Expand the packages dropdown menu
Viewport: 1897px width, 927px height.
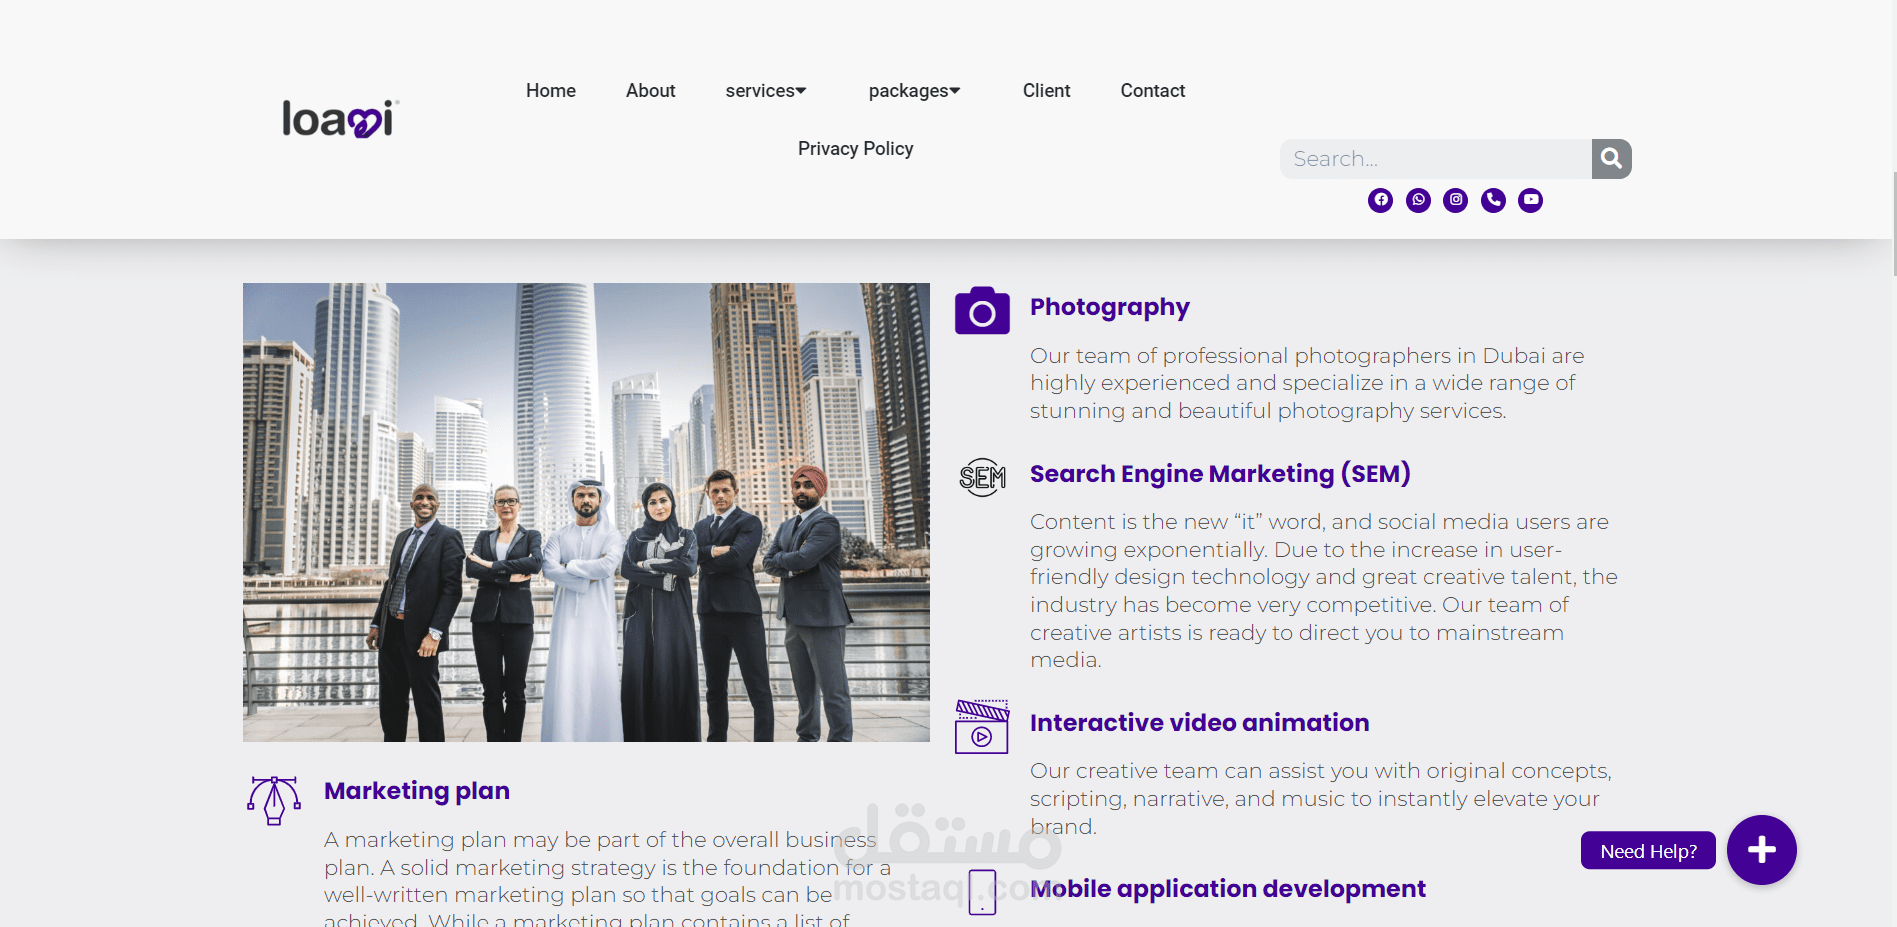914,91
